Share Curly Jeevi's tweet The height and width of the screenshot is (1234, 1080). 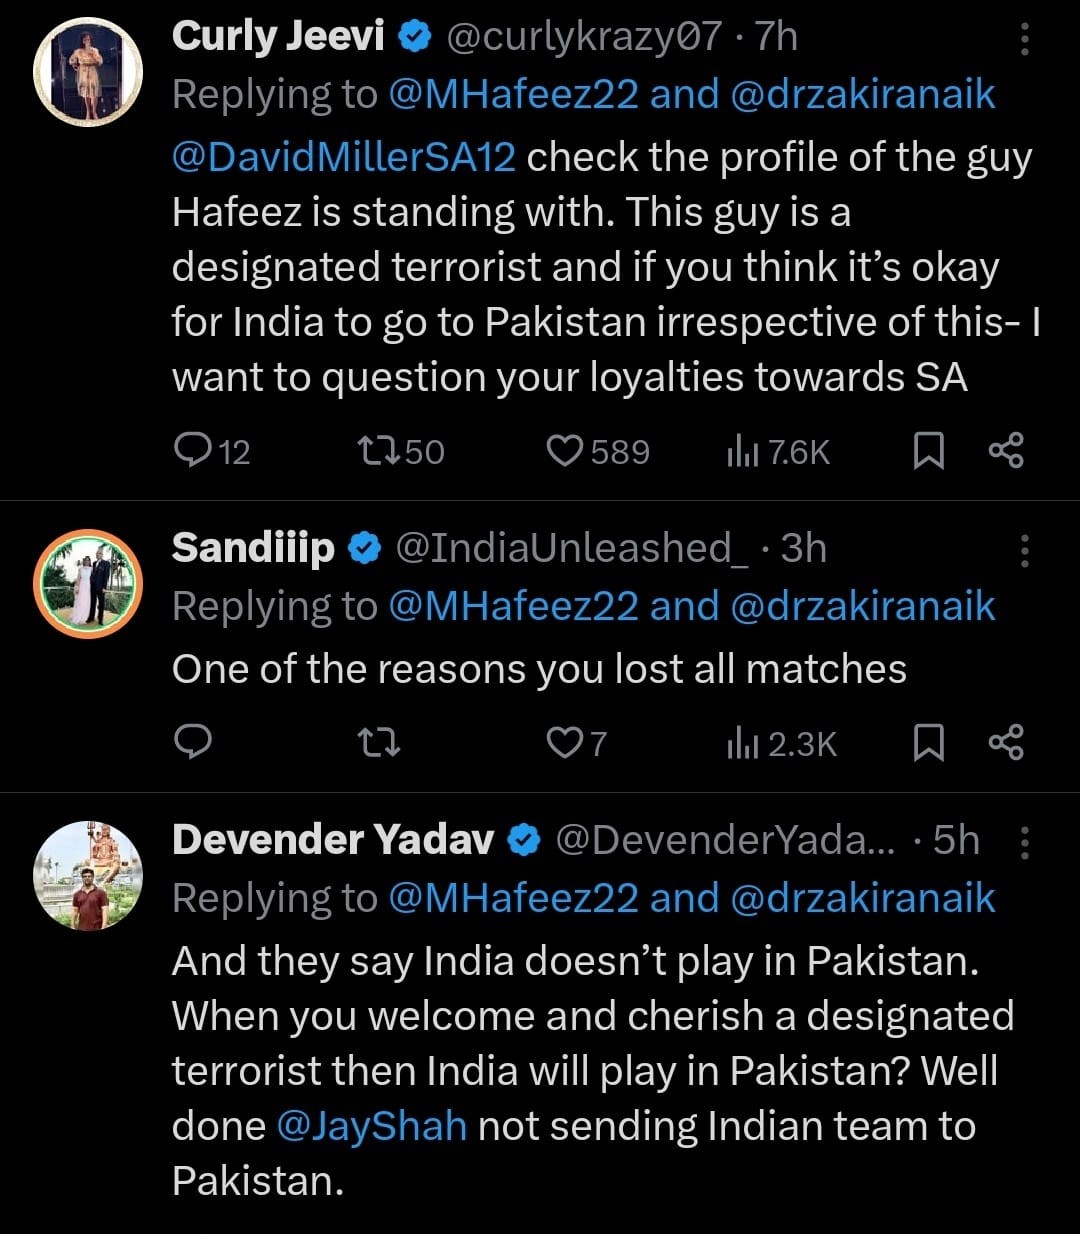1005,452
